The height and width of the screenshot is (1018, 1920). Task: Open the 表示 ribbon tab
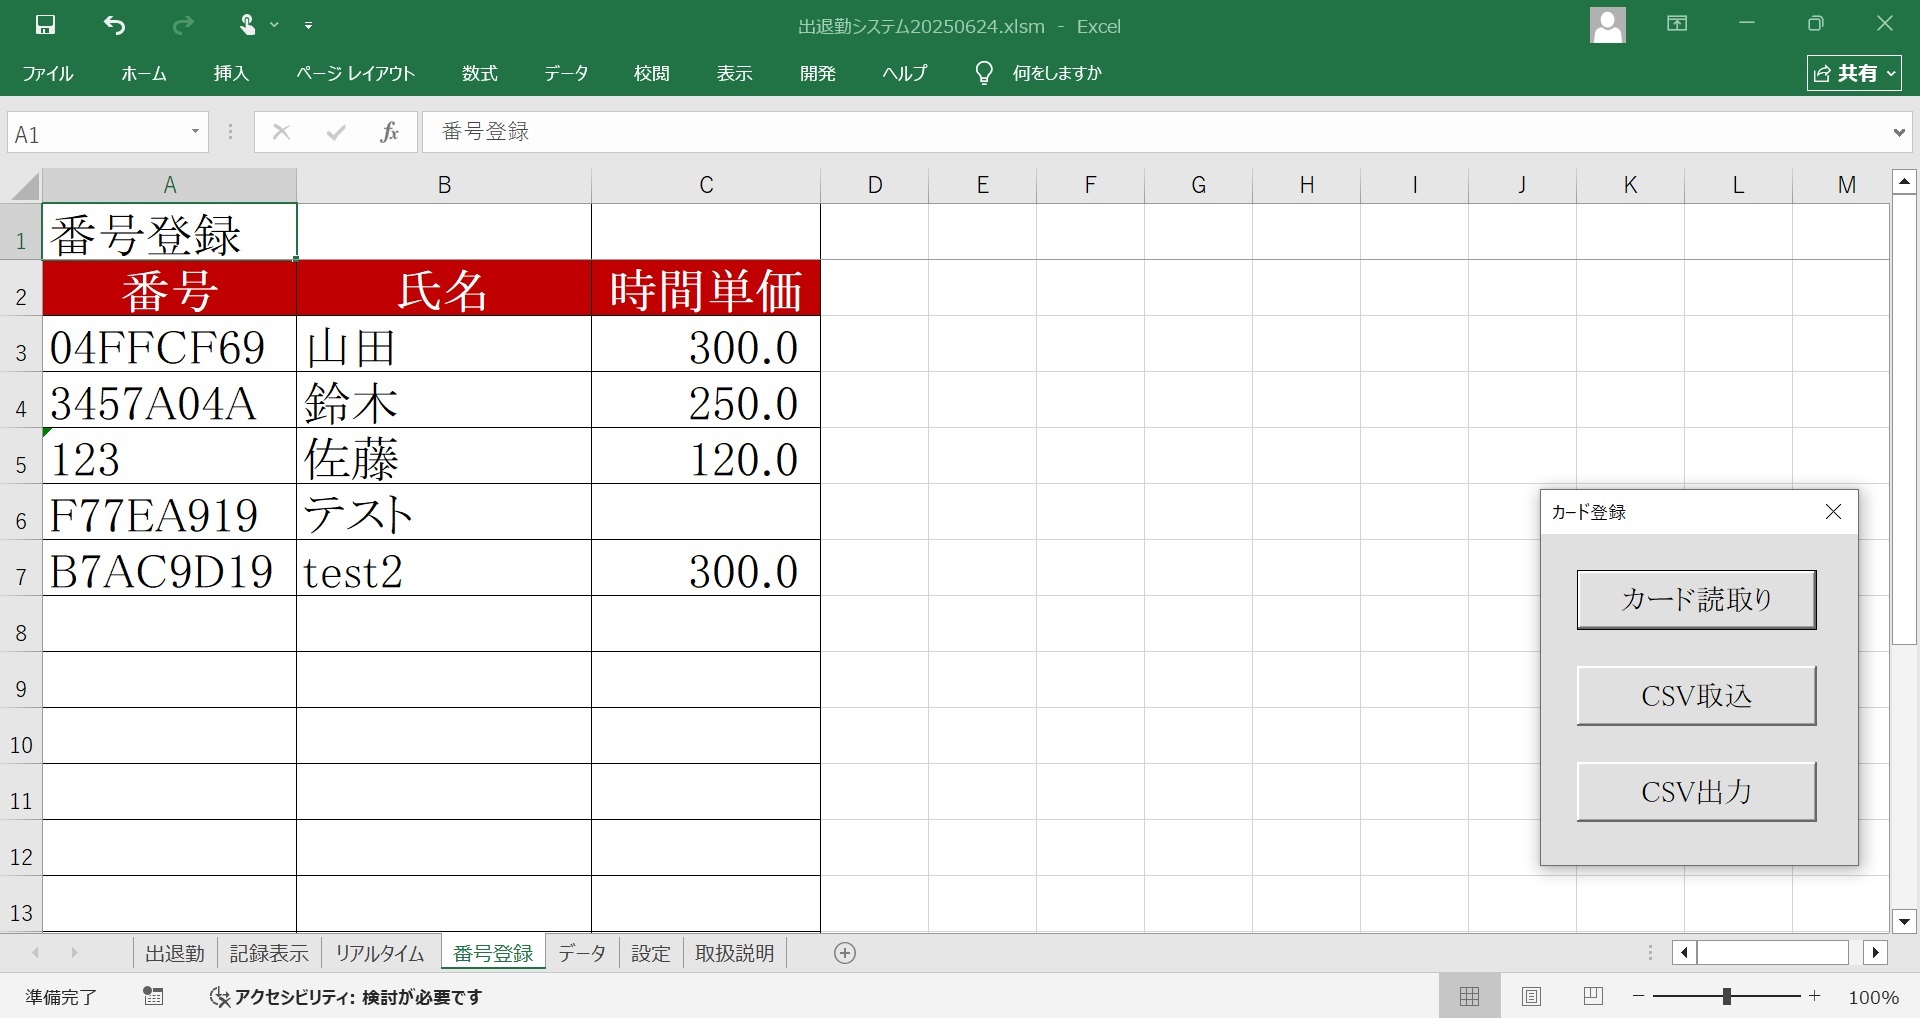pos(735,73)
